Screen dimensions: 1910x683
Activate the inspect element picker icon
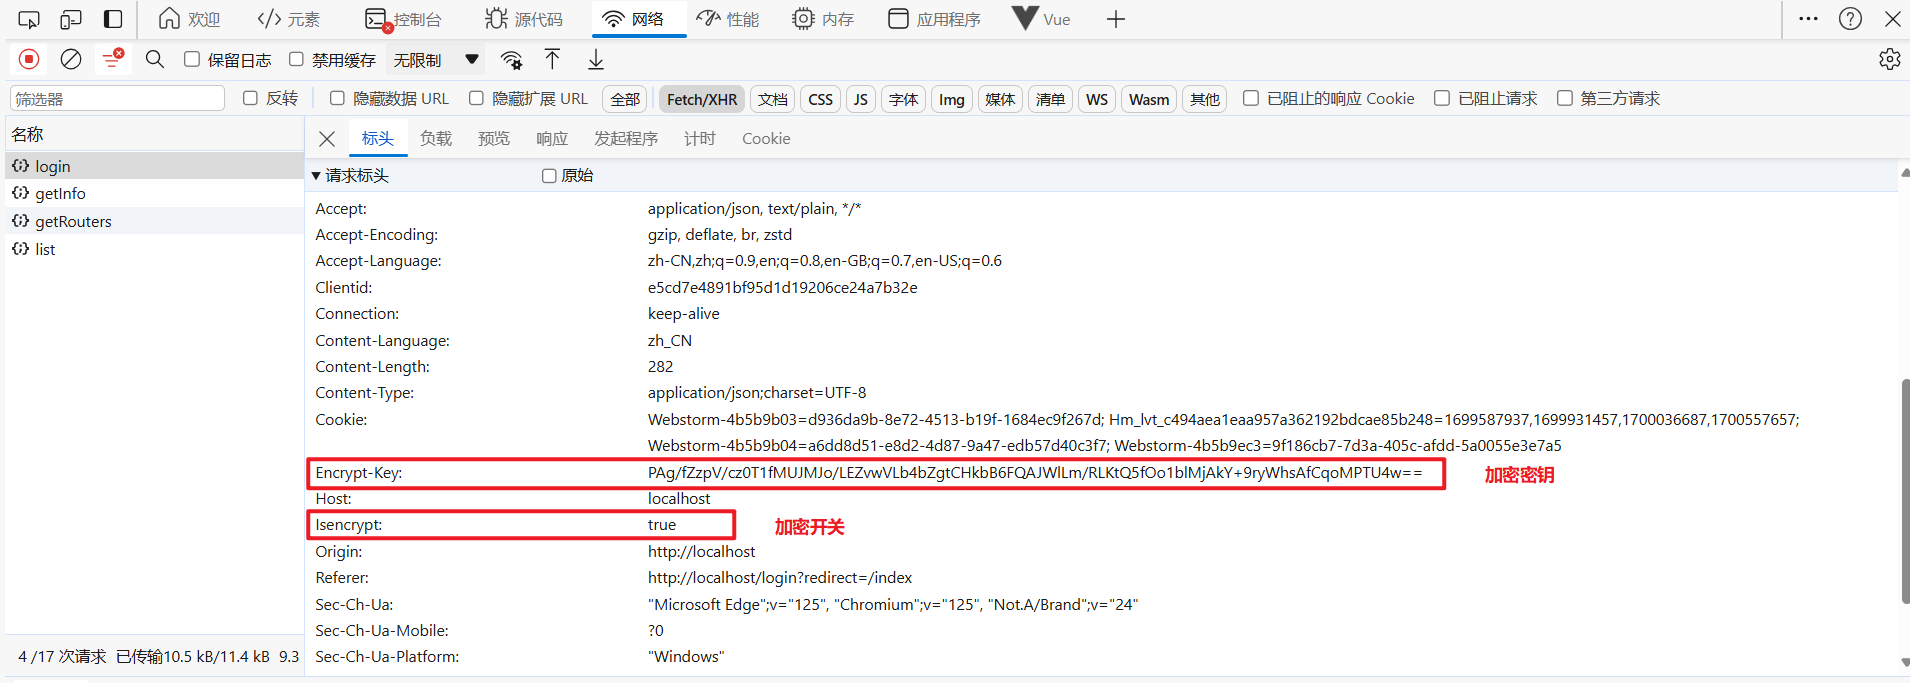[x=29, y=19]
